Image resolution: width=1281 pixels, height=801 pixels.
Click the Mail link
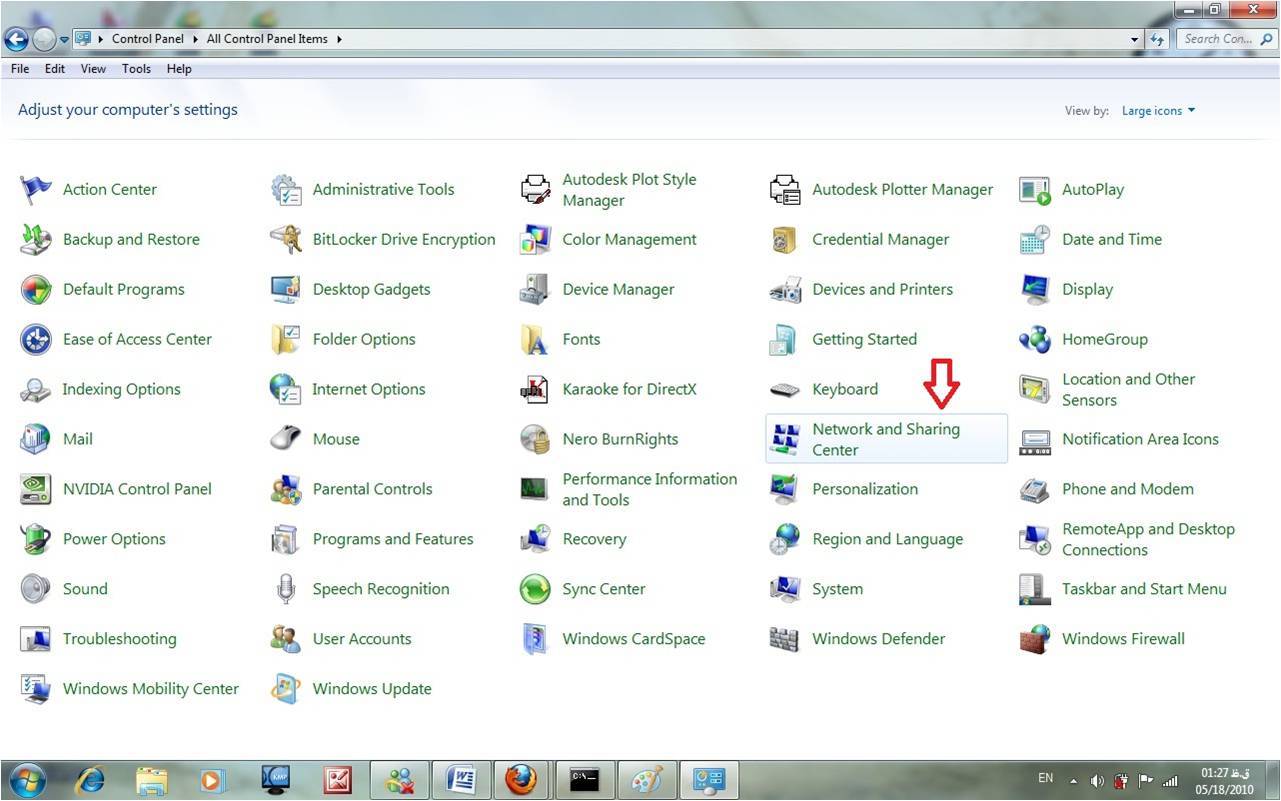pos(78,439)
